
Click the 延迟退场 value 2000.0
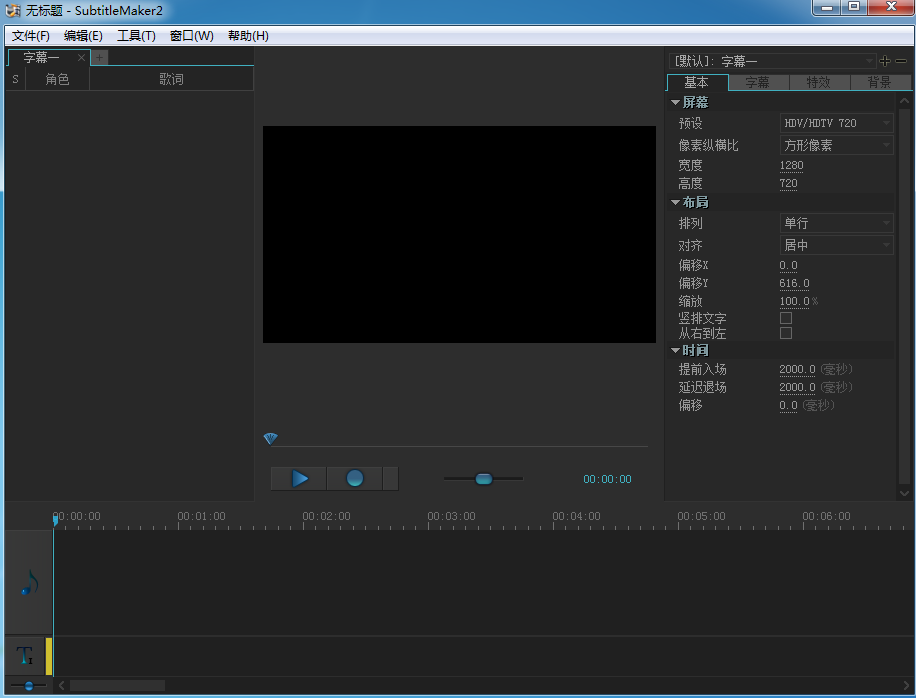[x=797, y=387]
